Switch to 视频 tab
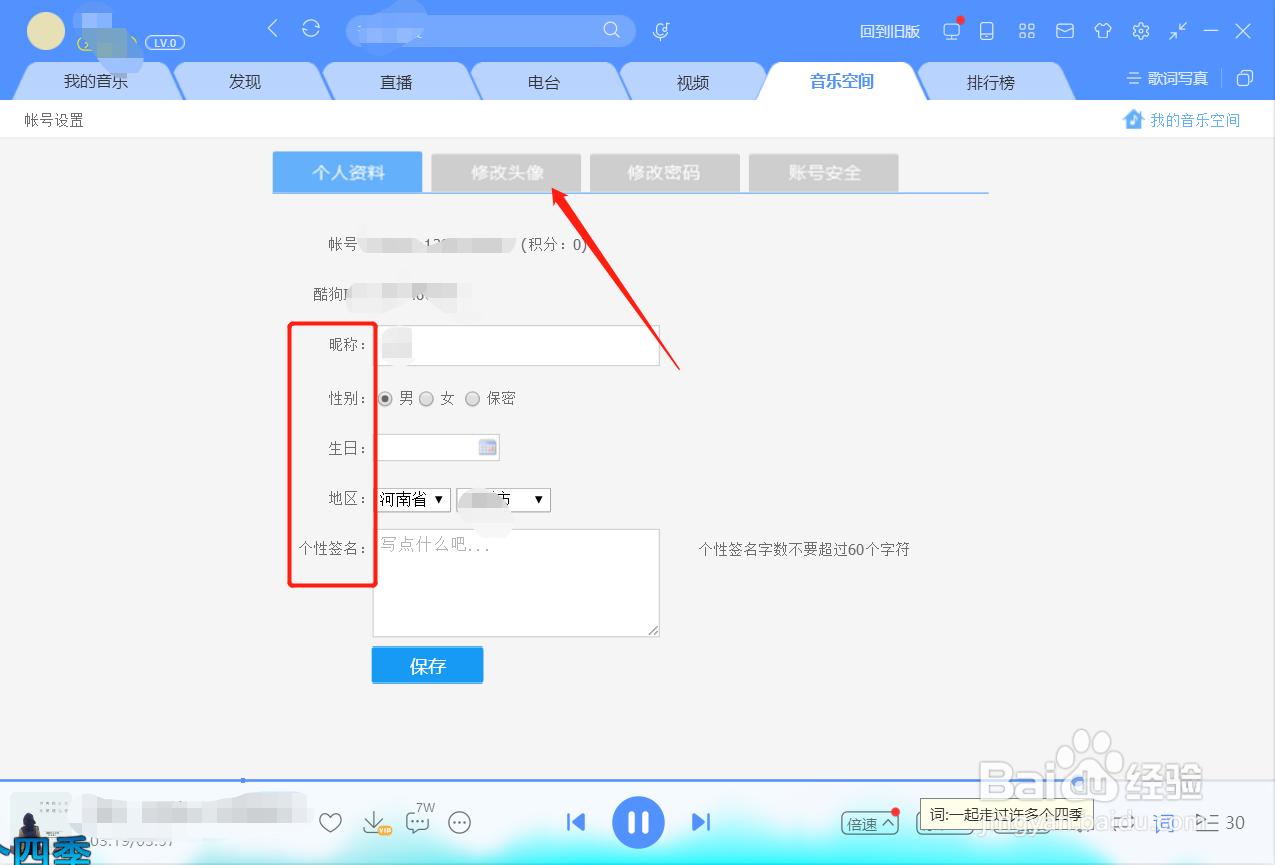This screenshot has height=865, width=1275. (693, 82)
